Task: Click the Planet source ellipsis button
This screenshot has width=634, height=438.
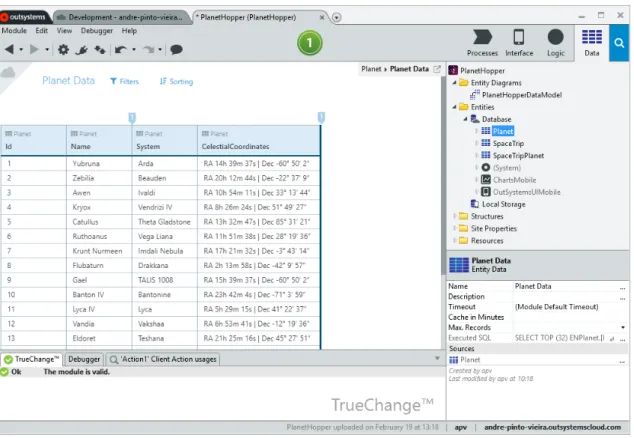Action: (x=623, y=360)
